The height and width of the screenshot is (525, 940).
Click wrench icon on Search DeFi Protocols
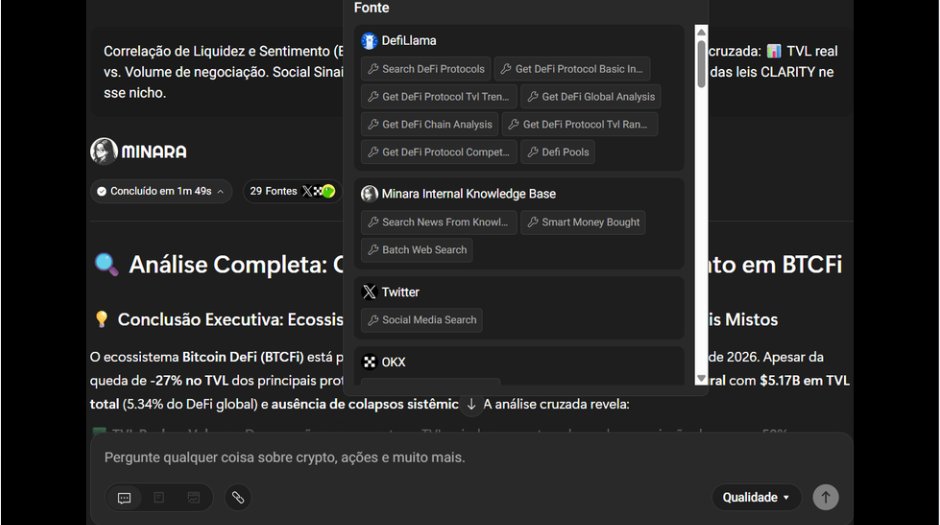tap(373, 69)
